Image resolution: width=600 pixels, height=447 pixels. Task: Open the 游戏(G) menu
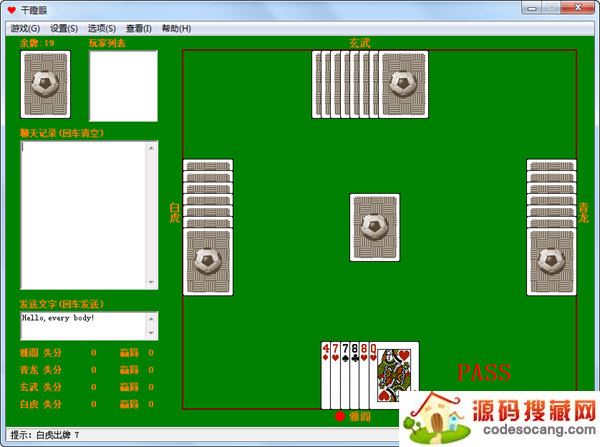25,28
